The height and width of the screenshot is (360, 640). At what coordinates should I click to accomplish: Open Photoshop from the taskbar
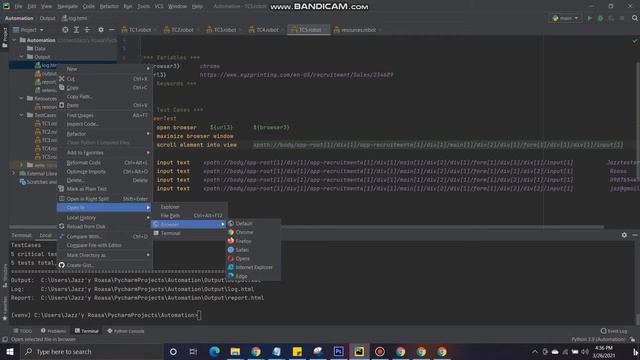click(x=338, y=351)
